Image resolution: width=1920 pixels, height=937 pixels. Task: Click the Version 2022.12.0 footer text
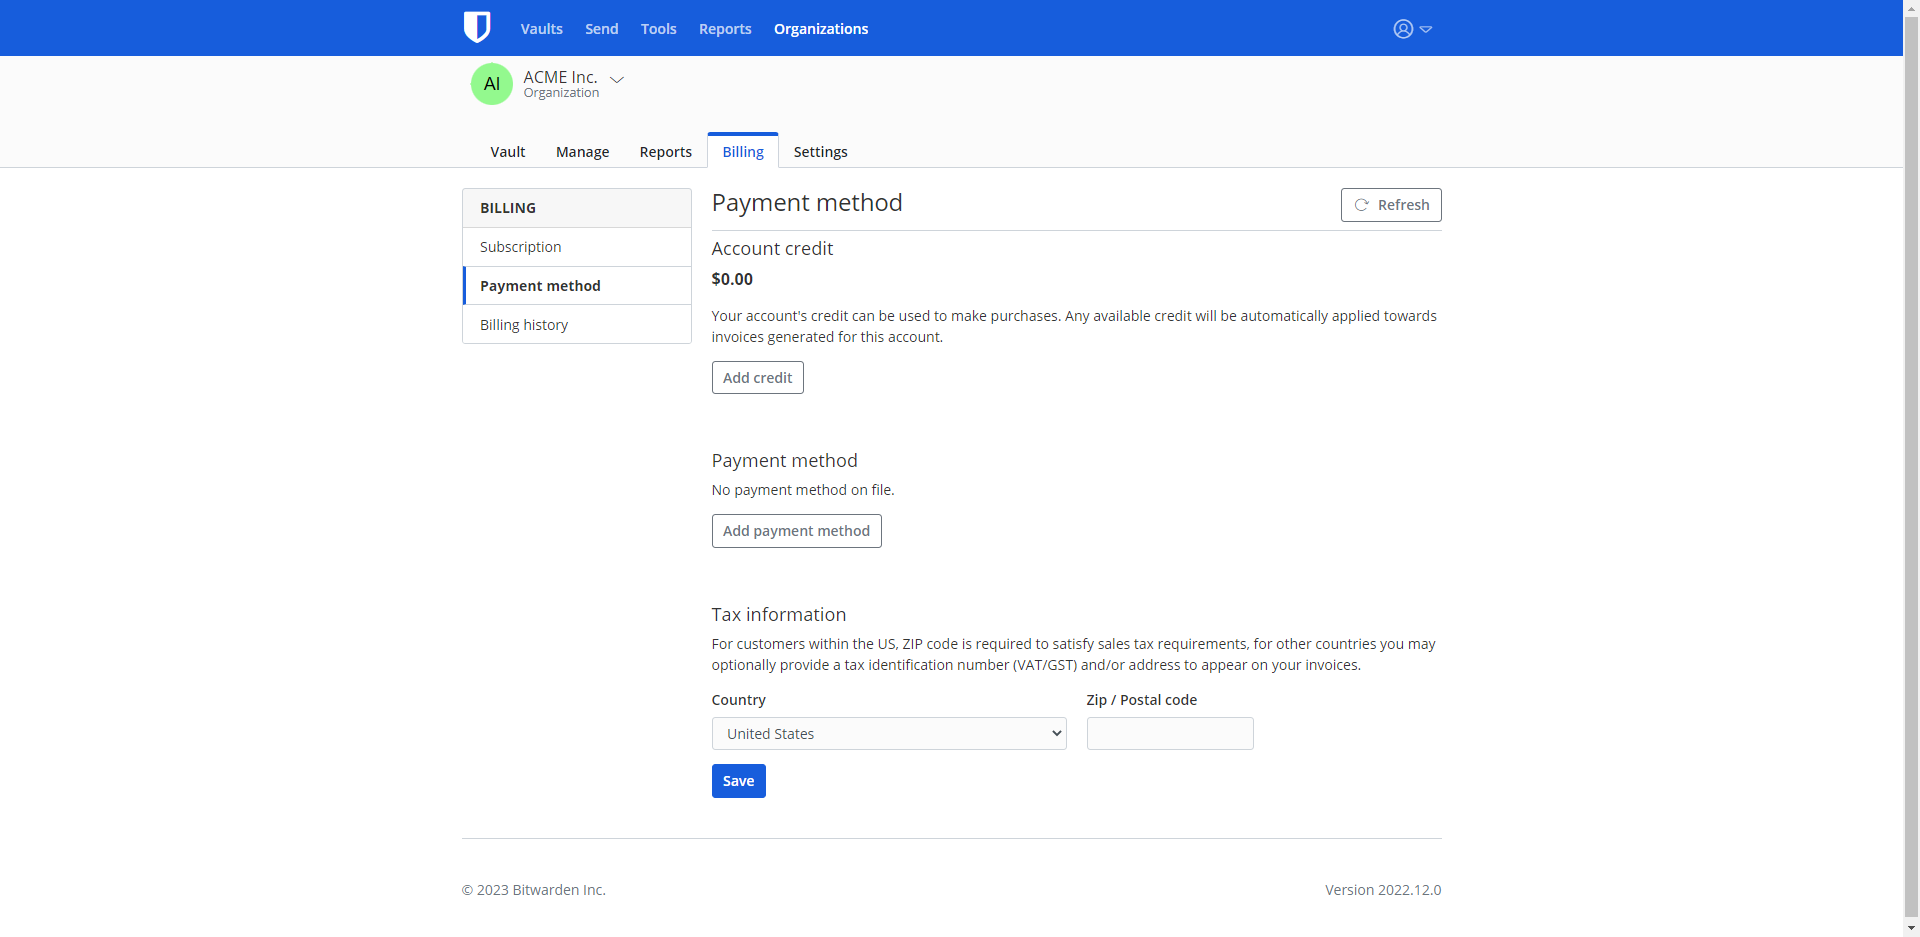pyautogui.click(x=1383, y=890)
